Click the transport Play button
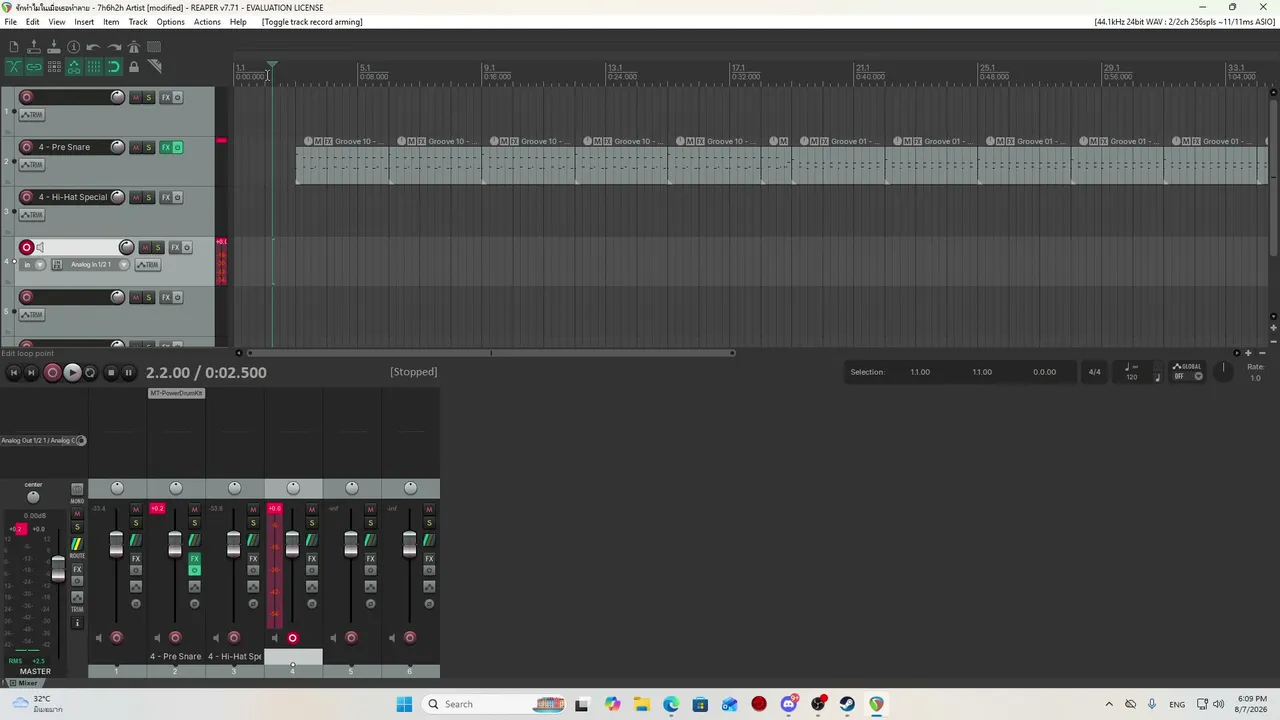Viewport: 1280px width, 720px height. coord(72,372)
